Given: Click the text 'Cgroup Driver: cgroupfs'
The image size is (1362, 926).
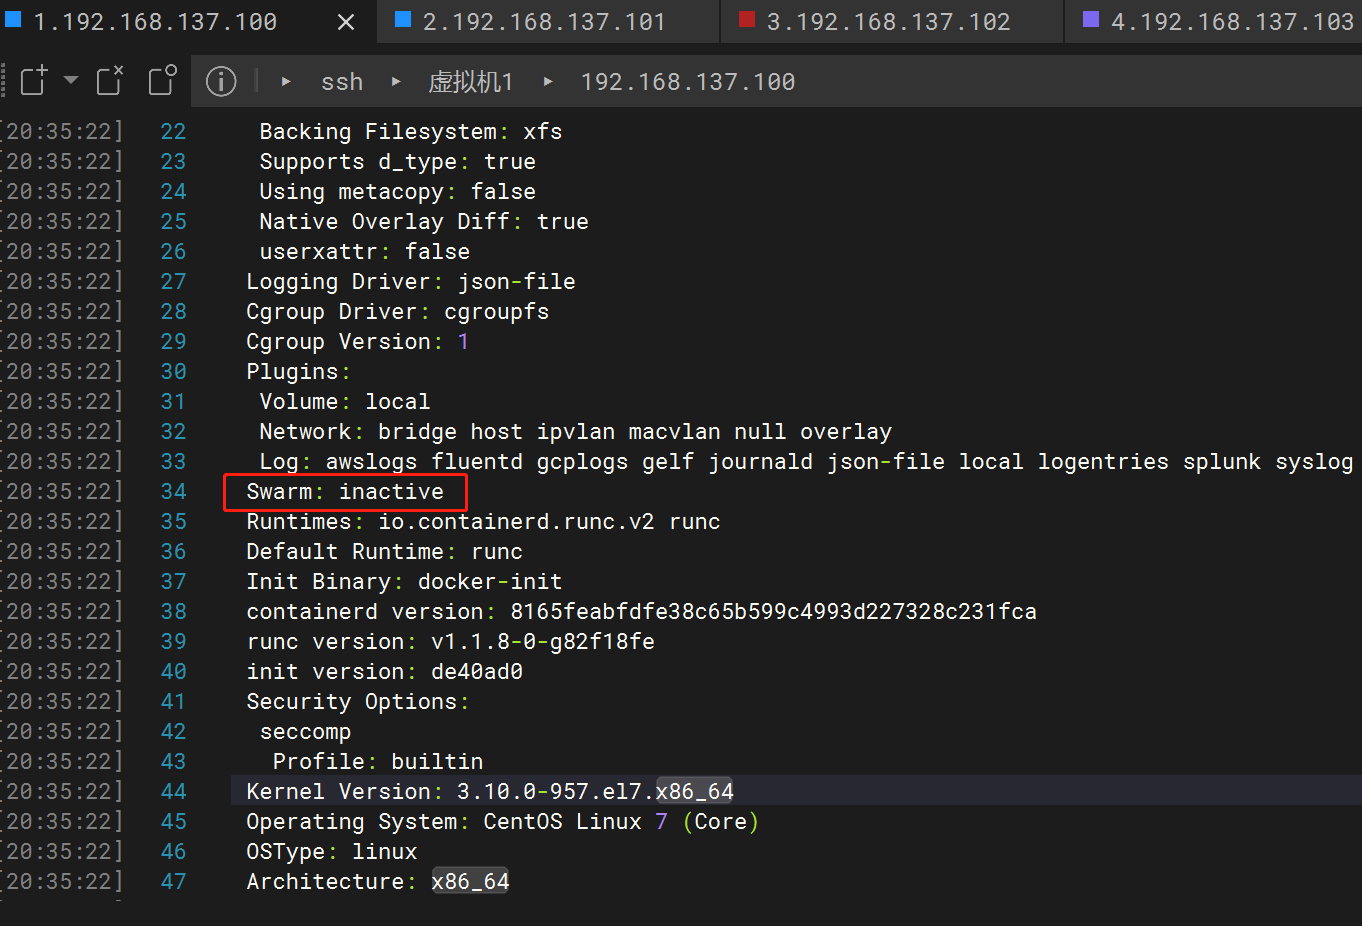Looking at the screenshot, I should (x=398, y=311).
